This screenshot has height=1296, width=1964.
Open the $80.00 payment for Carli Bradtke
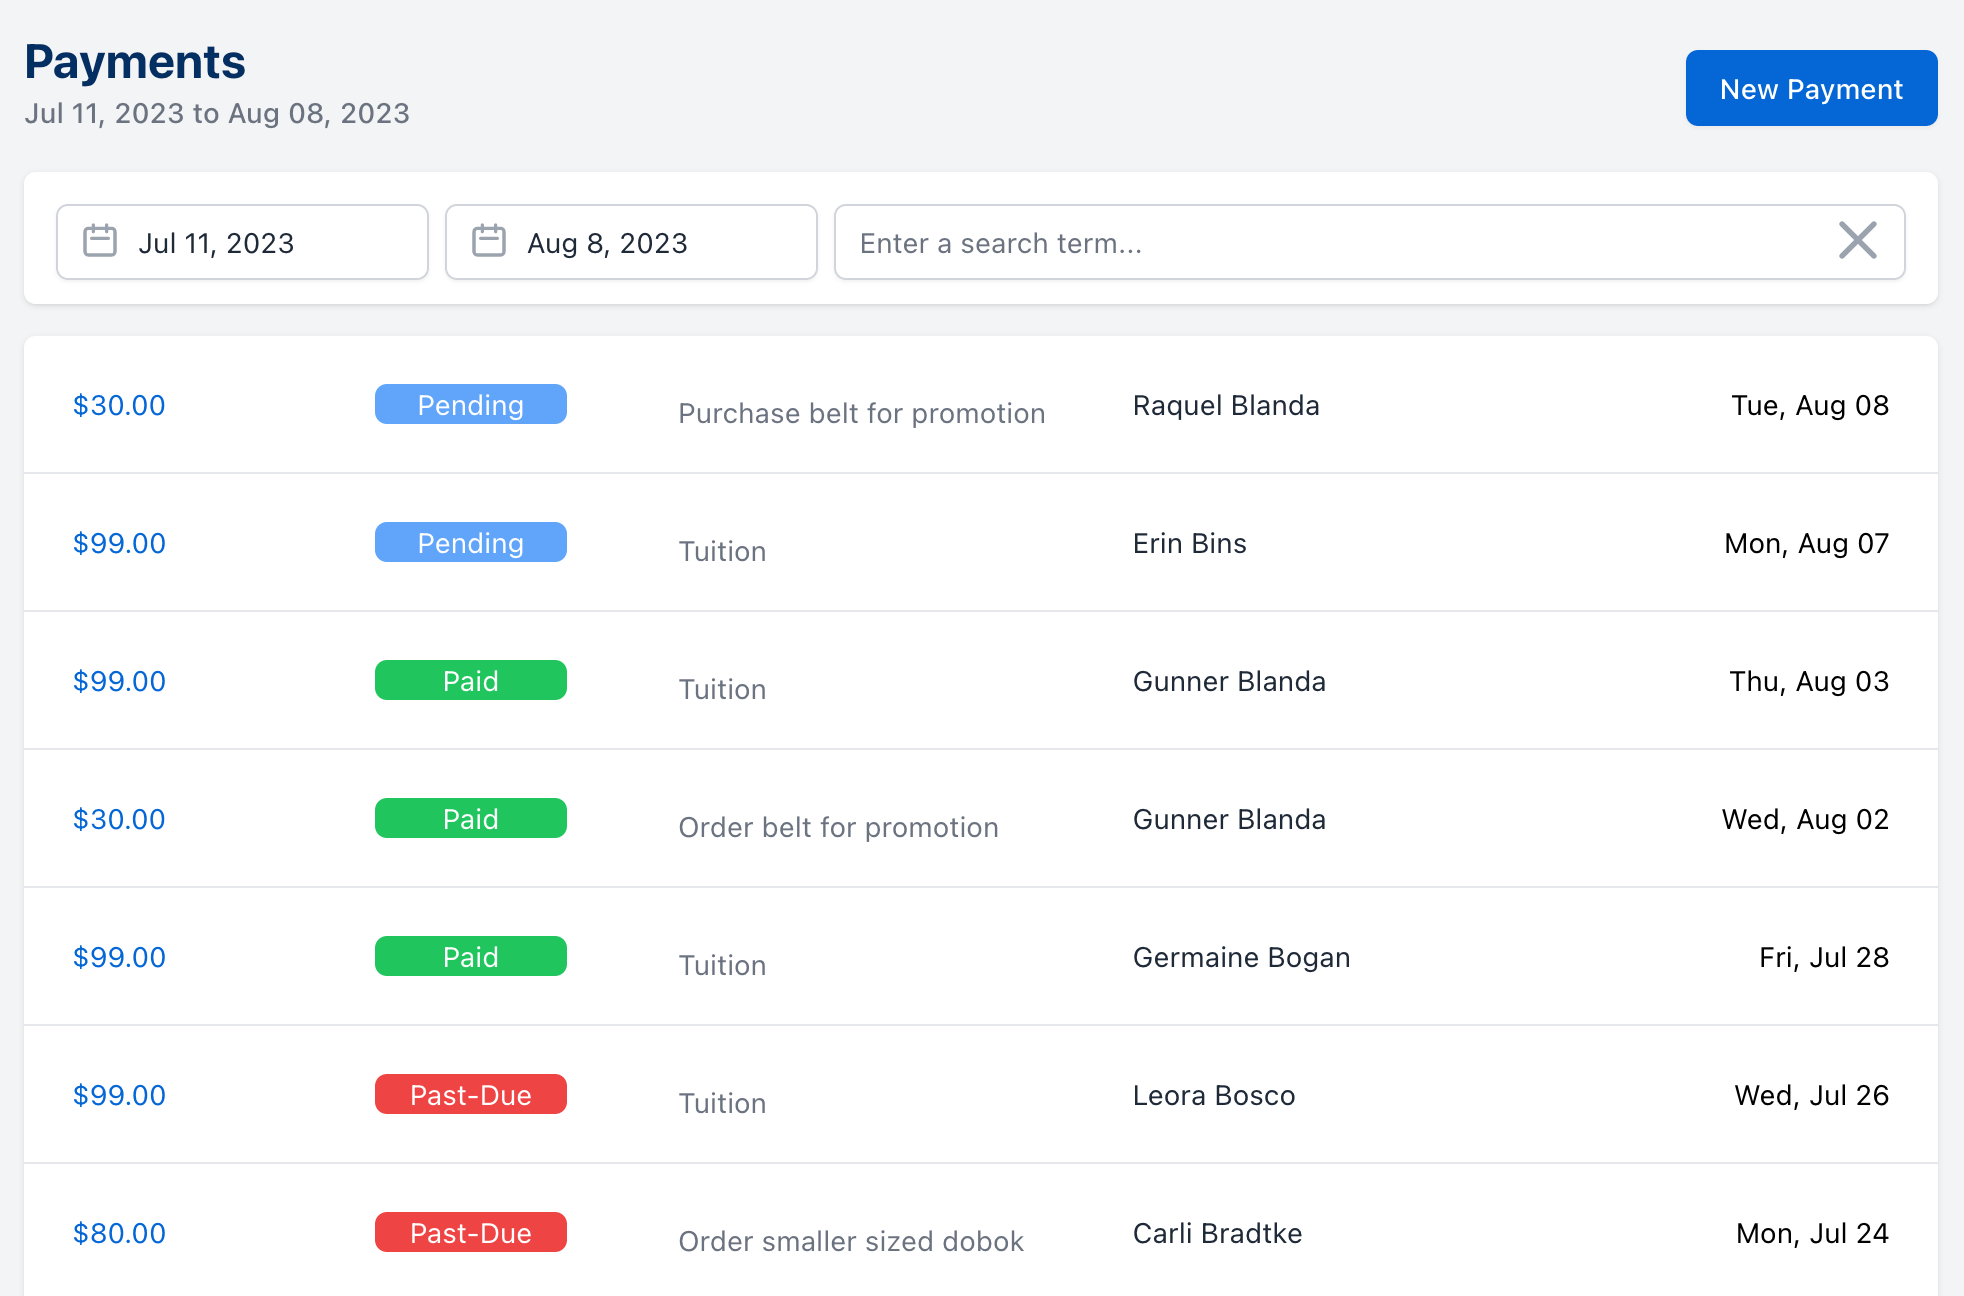coord(119,1233)
